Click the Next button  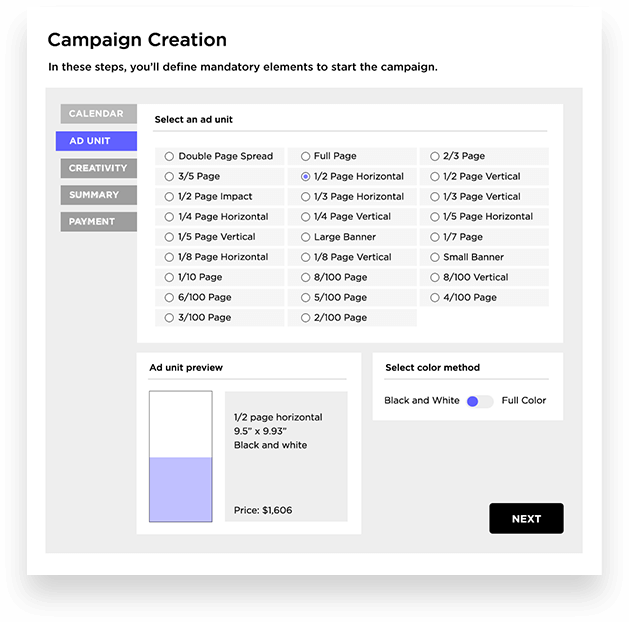(526, 519)
